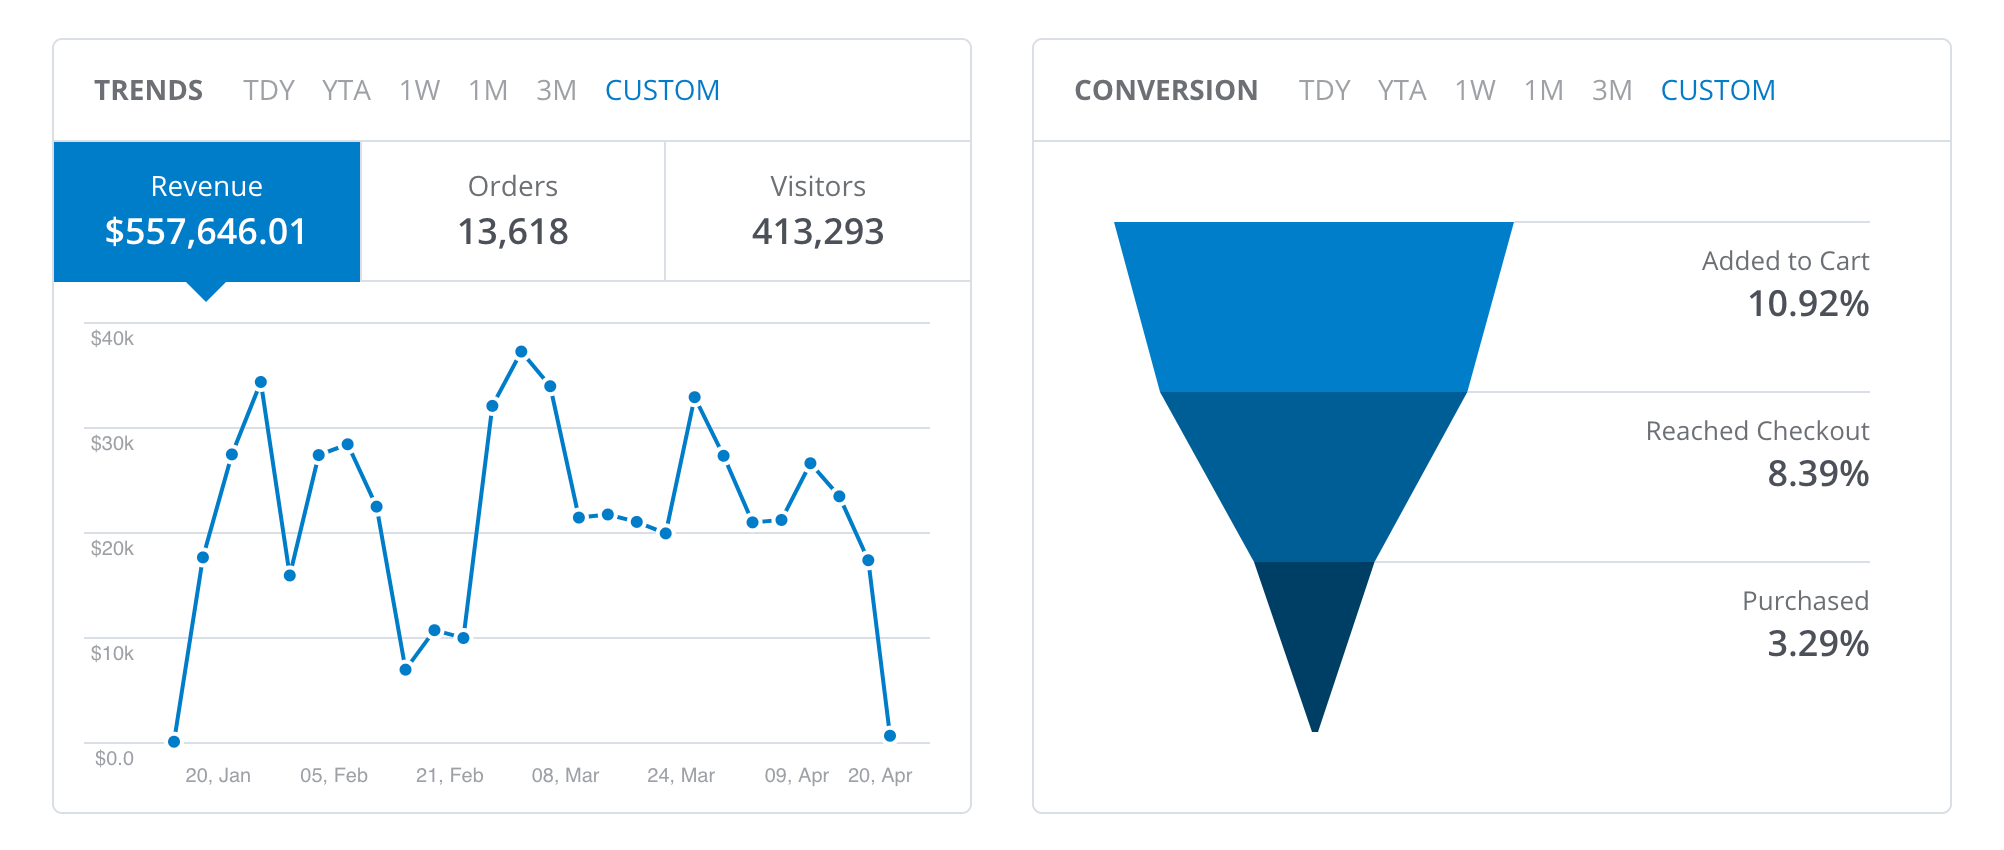The height and width of the screenshot is (850, 2004).
Task: Click the Reached Checkout funnel segment
Action: click(1313, 476)
